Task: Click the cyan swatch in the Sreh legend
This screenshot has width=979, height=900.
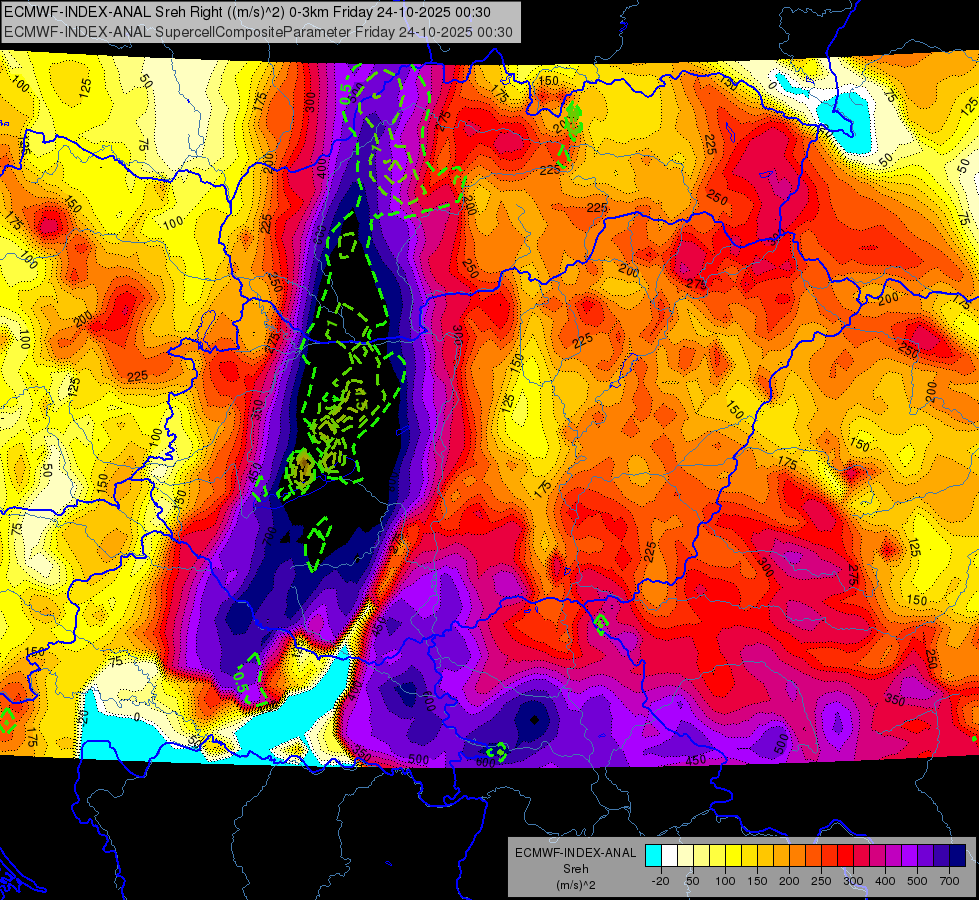Action: [x=653, y=856]
